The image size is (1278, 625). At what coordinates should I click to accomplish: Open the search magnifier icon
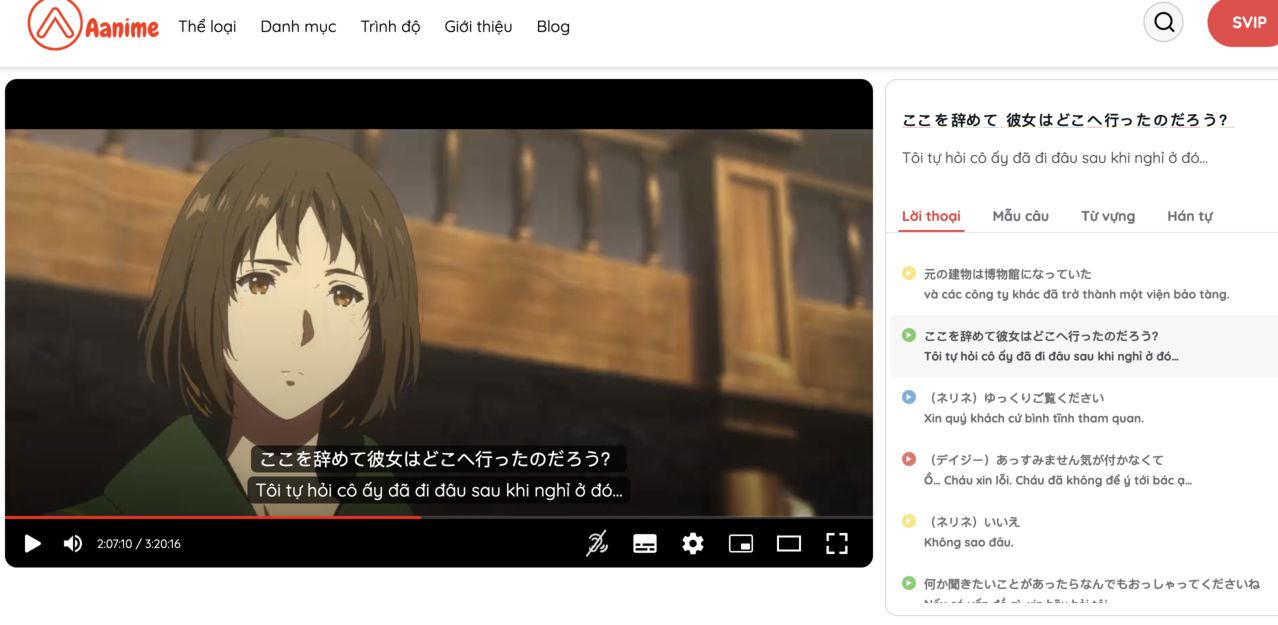tap(1163, 23)
